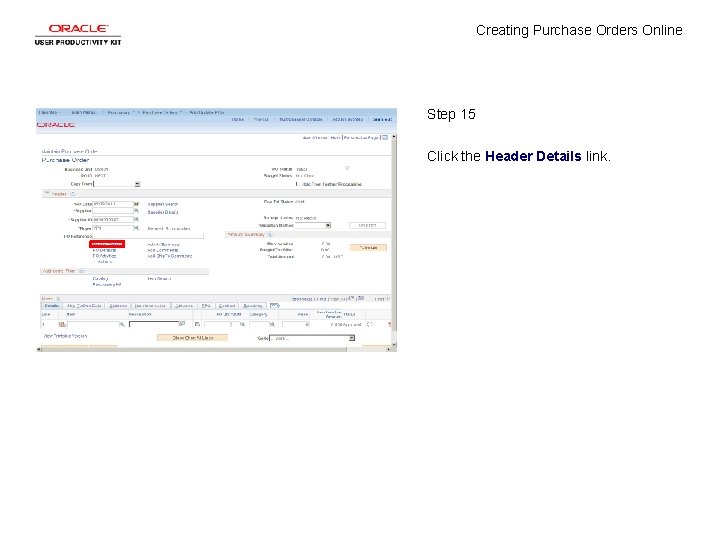The width and height of the screenshot is (720, 540).
Task: Click Add to Favorites link
Action: 347,119
